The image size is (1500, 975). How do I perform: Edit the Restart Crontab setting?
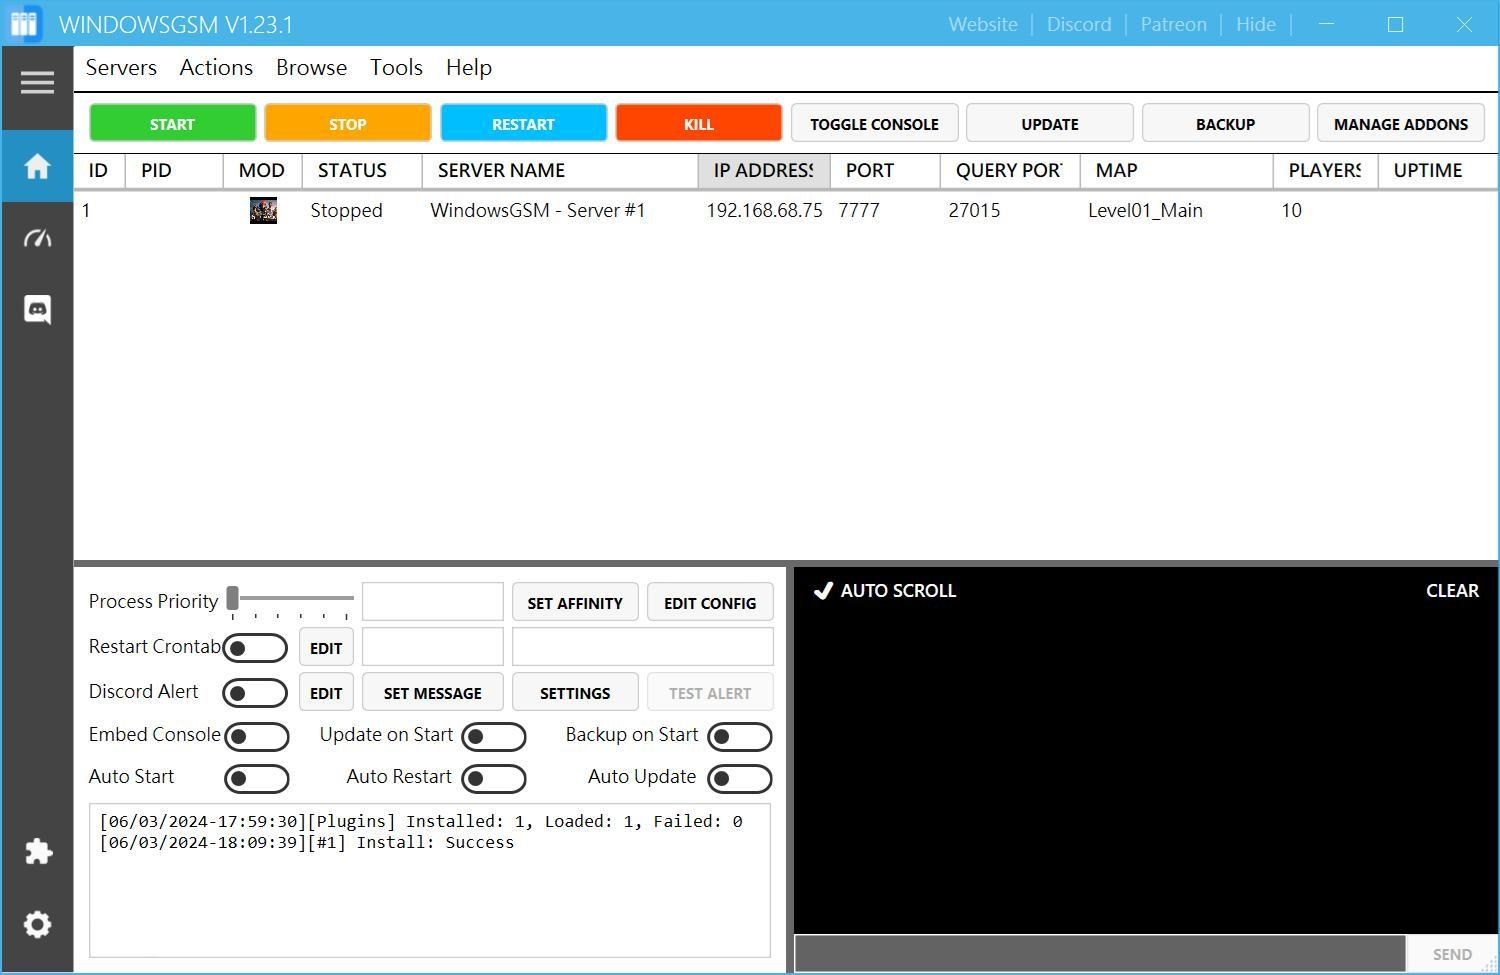click(326, 648)
